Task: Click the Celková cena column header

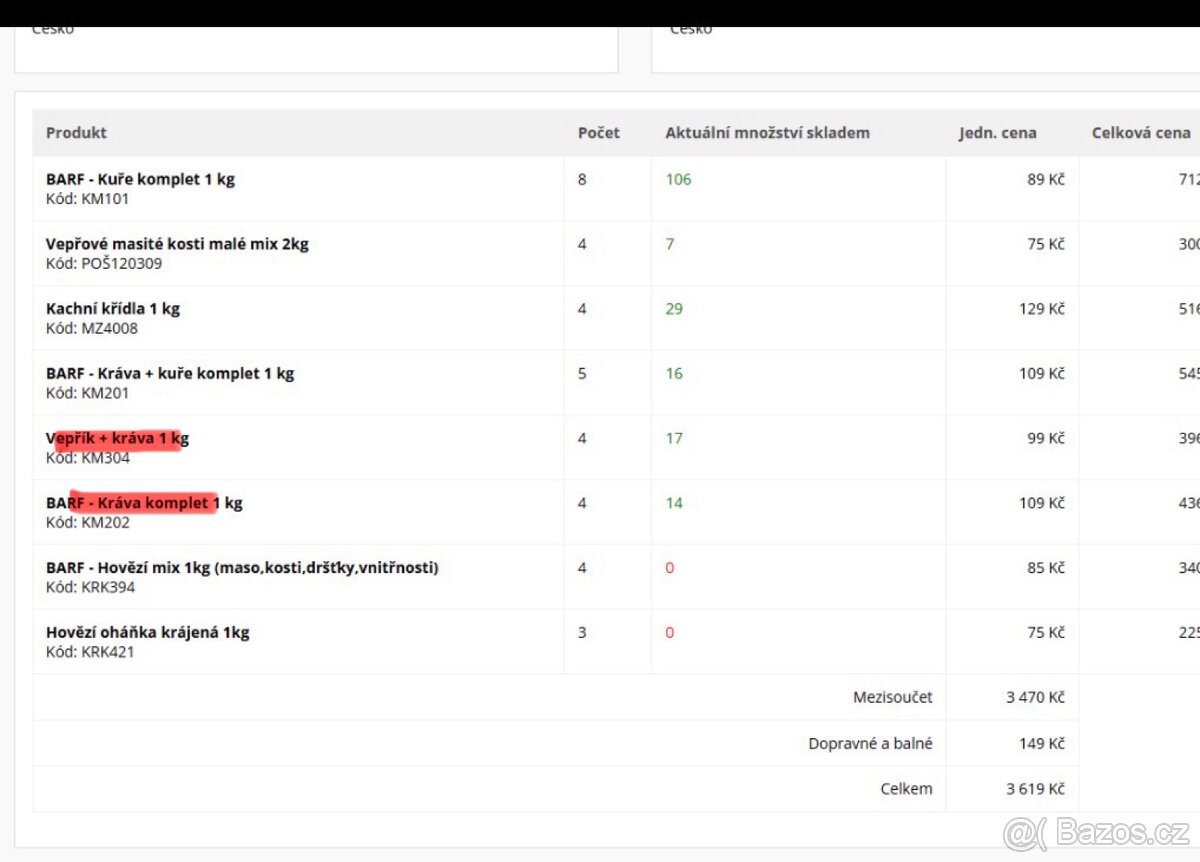Action: (x=1141, y=133)
